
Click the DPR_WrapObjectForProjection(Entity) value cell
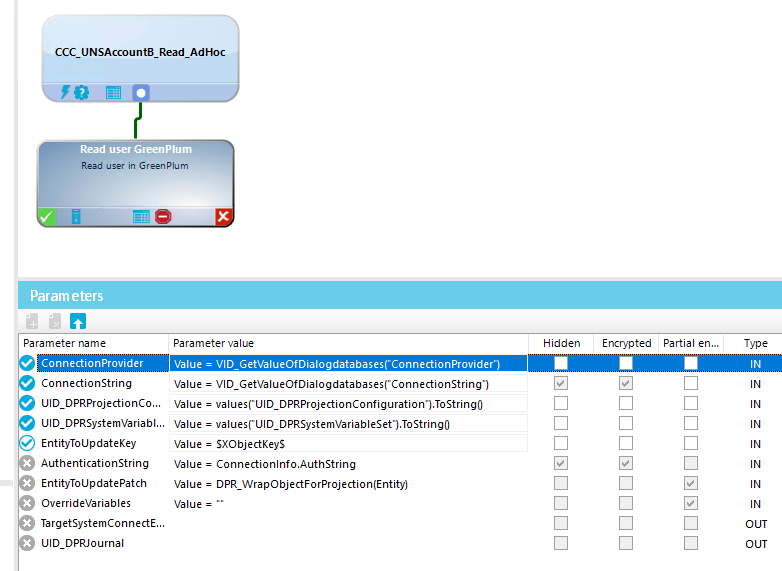point(348,483)
